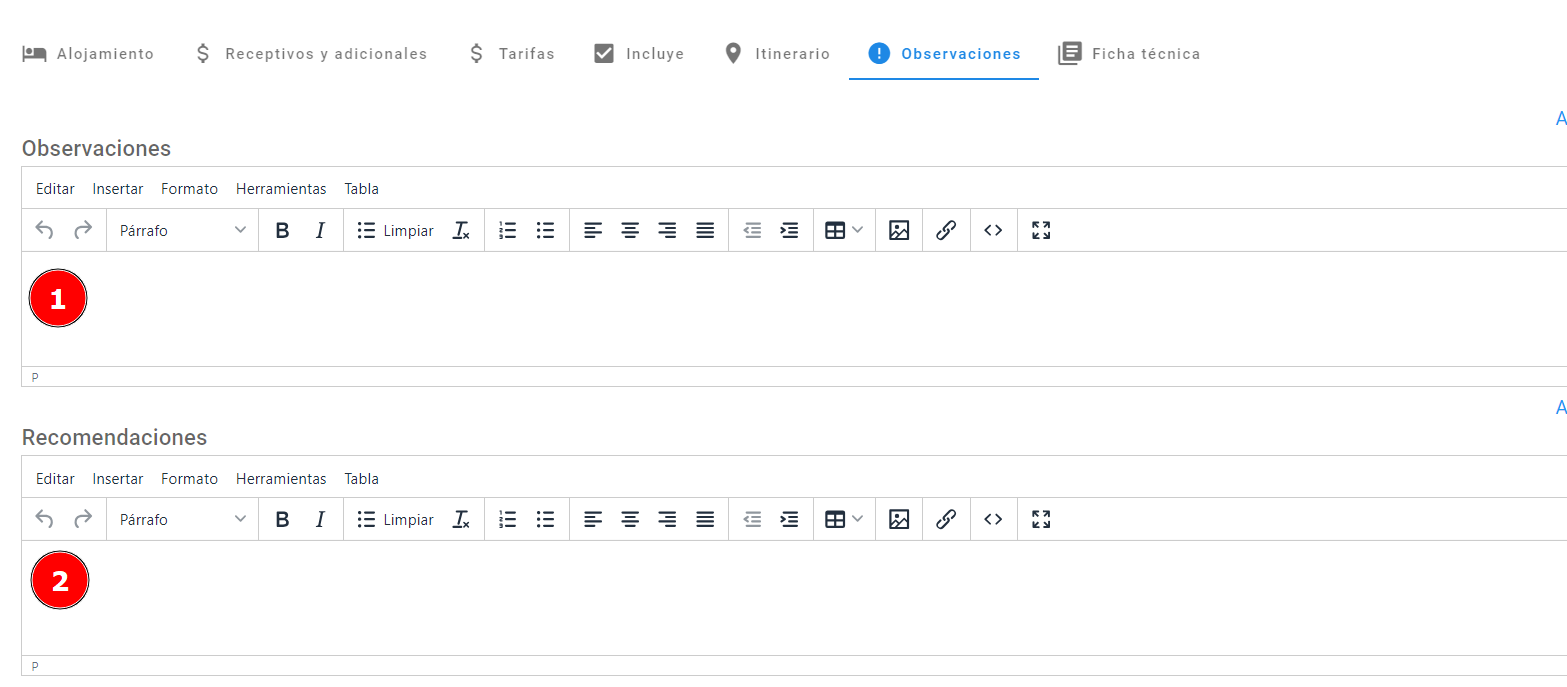Viewport: 1567px width, 687px height.
Task: Clear formatting icon in Recomendaciones editor
Action: pyautogui.click(x=461, y=520)
